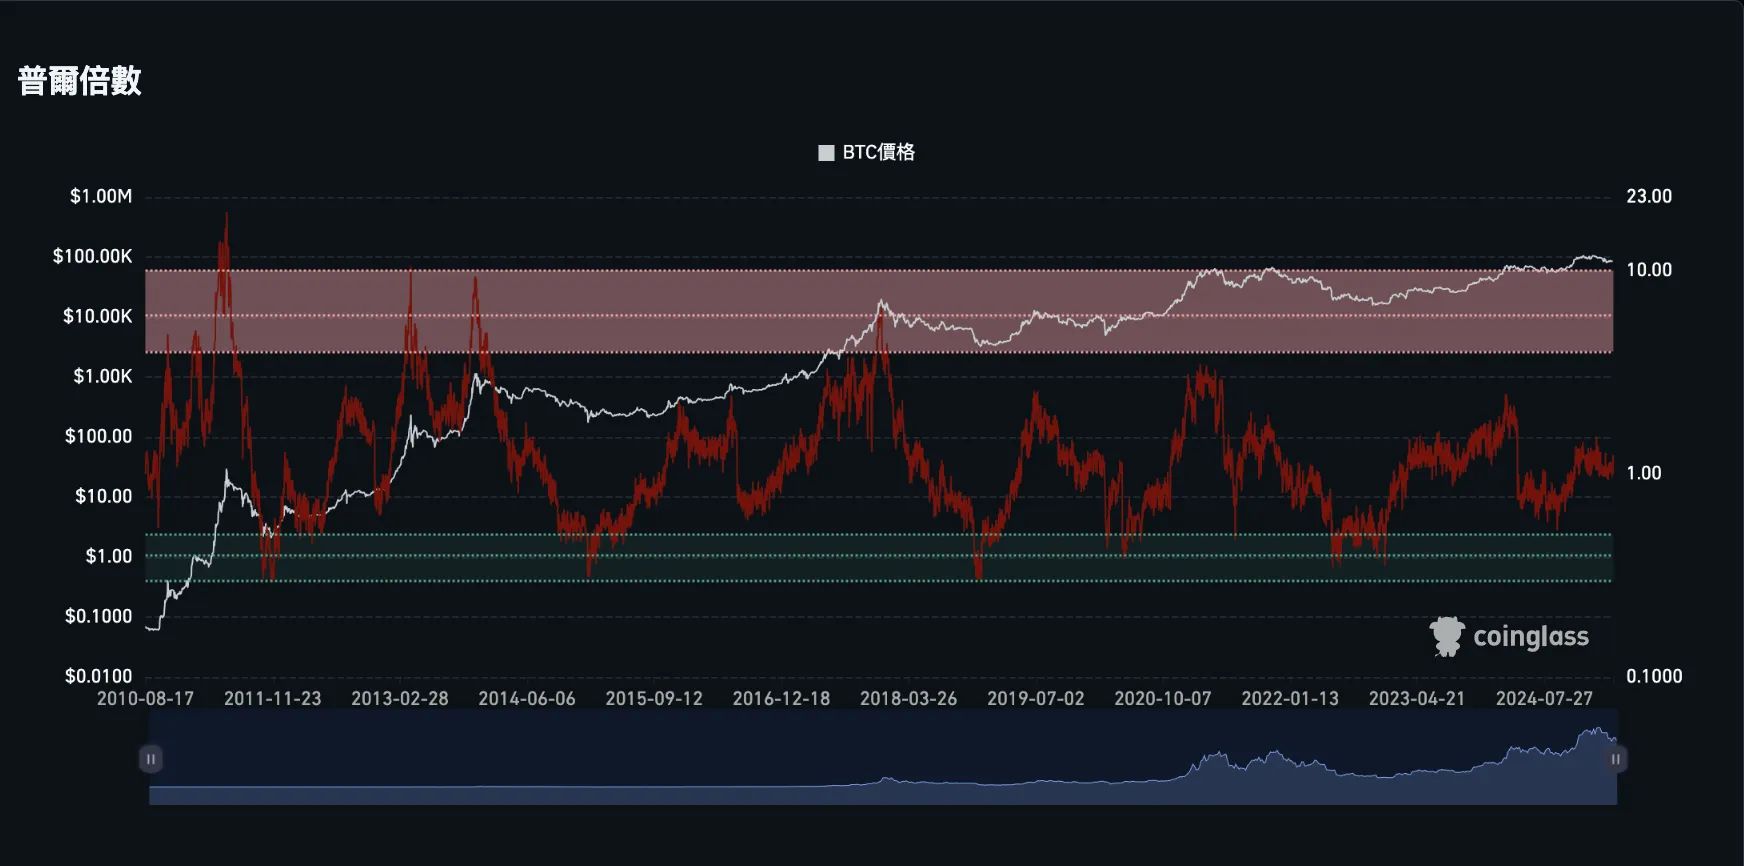Click the BTC價格 legend label text
1744x866 pixels.
click(878, 152)
